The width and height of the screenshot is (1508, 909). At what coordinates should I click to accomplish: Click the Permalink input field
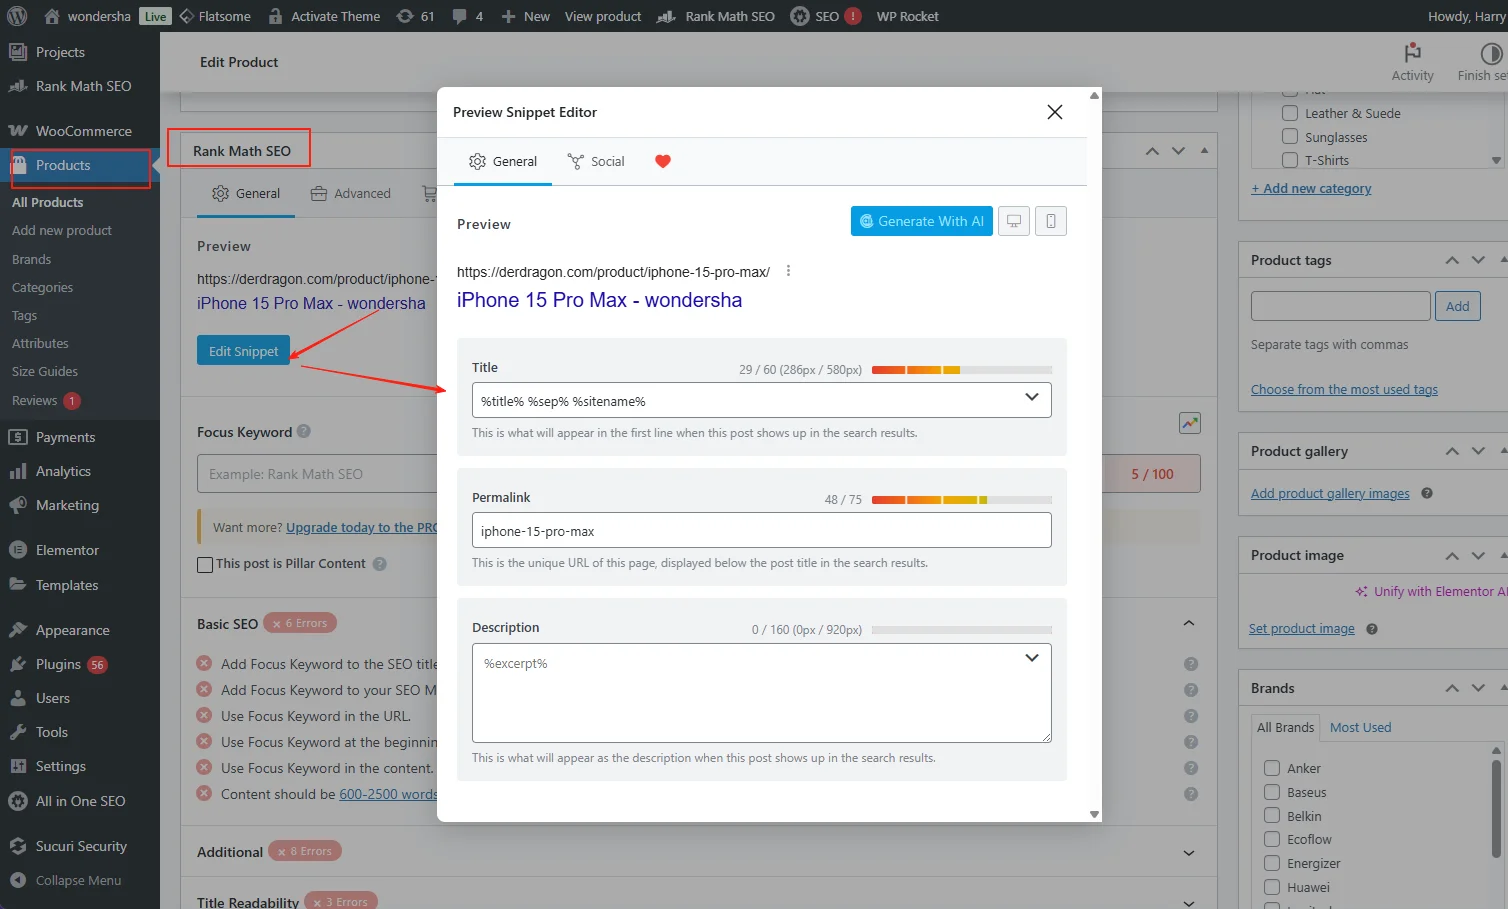click(761, 530)
